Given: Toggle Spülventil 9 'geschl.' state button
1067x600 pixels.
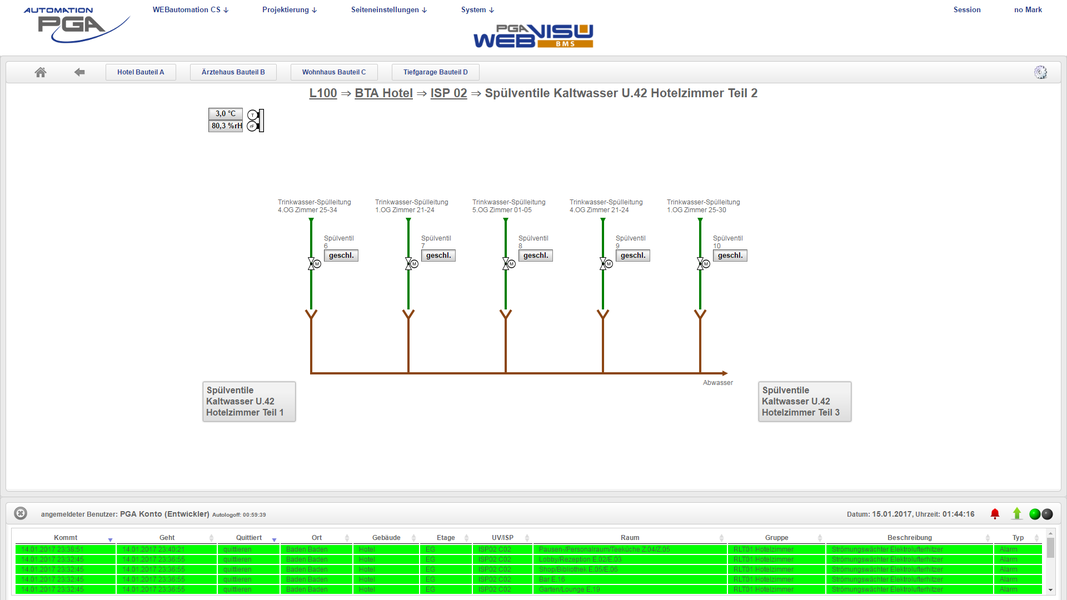Looking at the screenshot, I should coord(632,256).
